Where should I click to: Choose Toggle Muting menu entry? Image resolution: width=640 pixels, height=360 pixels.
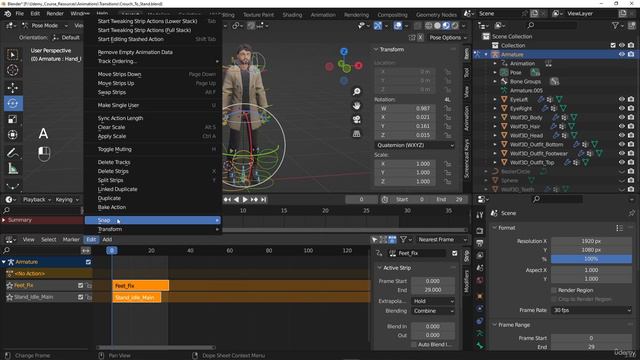(x=115, y=149)
